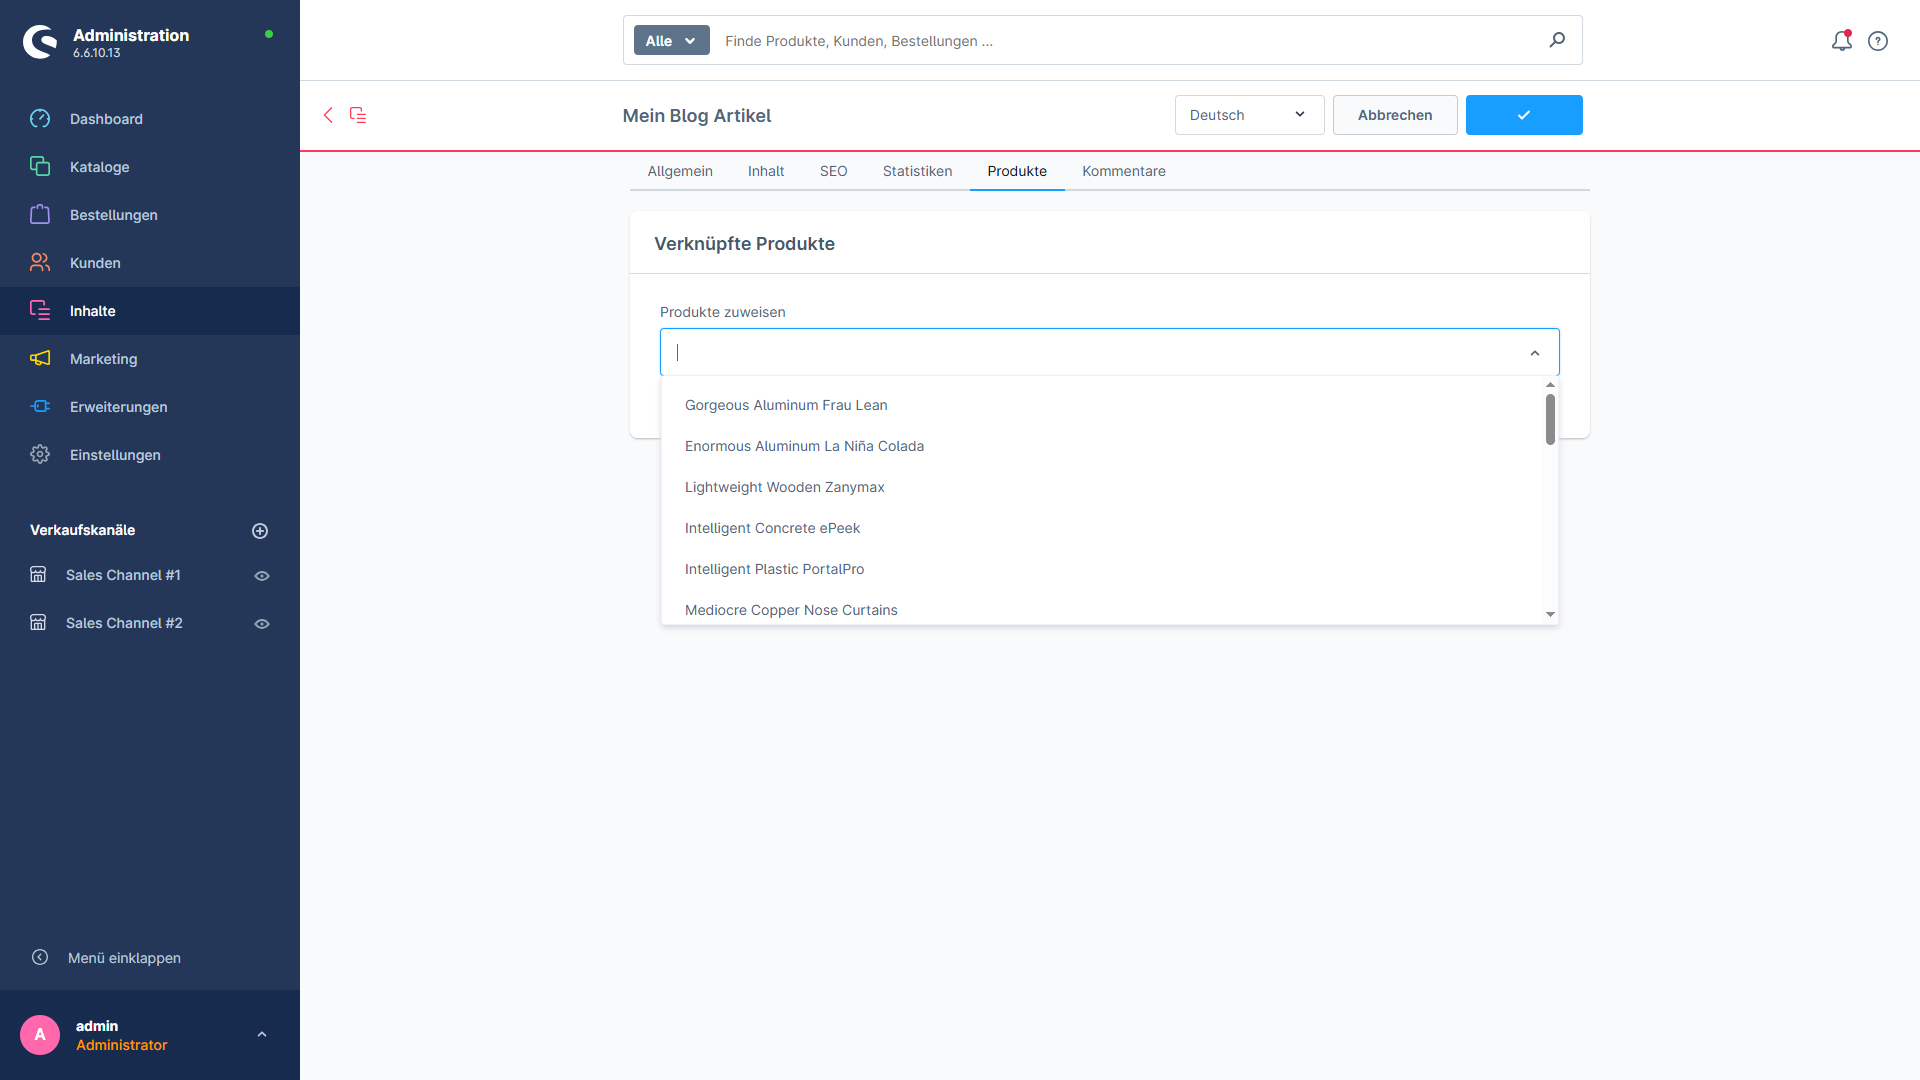Viewport: 1920px width, 1080px height.
Task: Select Gorgeous Aluminum Frau Lean option
Action: coord(1102,405)
